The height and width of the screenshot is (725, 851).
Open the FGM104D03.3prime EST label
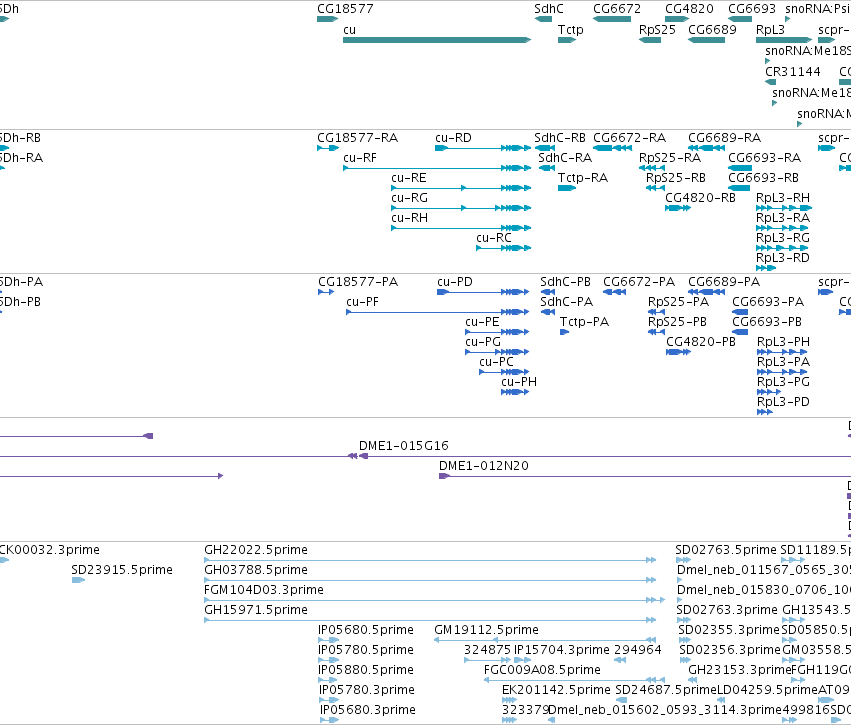tap(264, 590)
